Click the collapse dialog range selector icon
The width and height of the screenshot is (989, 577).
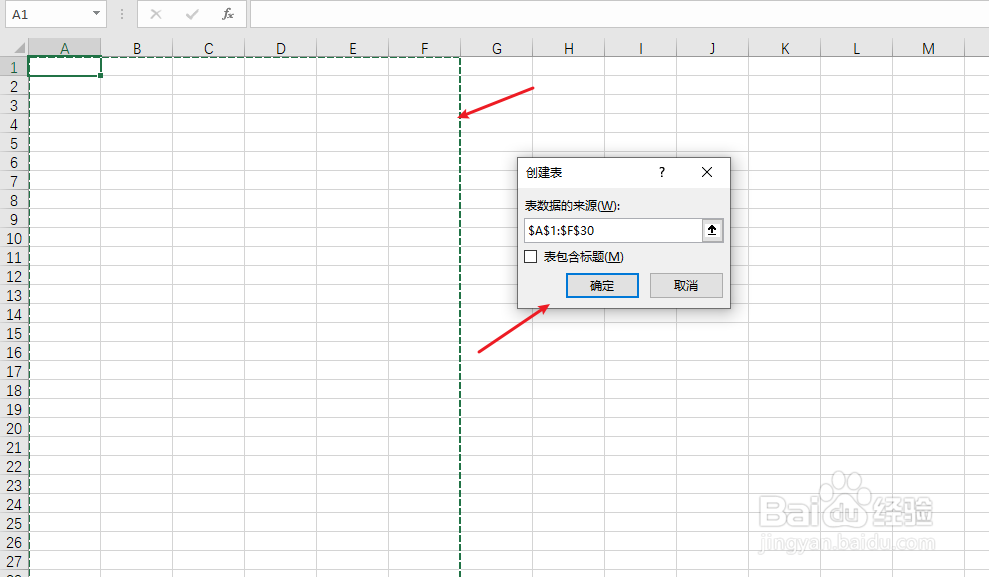(x=712, y=231)
